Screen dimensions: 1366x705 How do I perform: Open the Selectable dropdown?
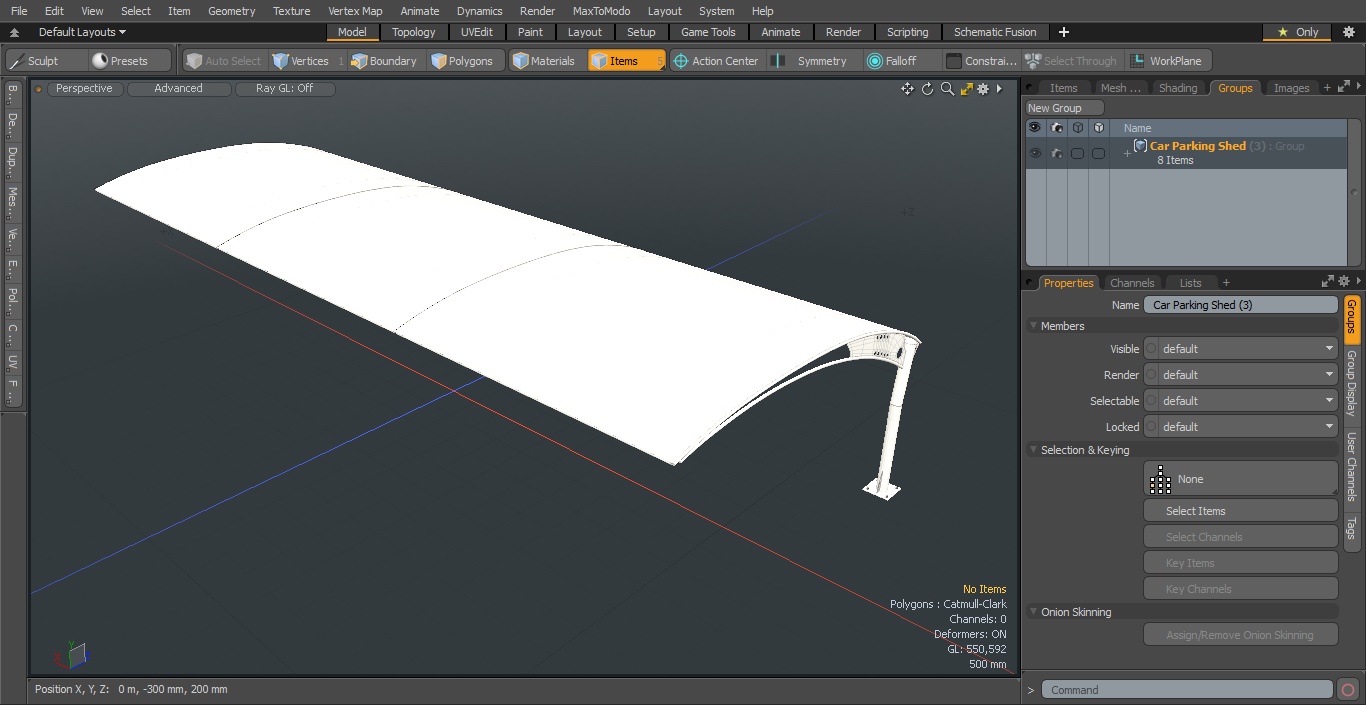click(x=1240, y=401)
